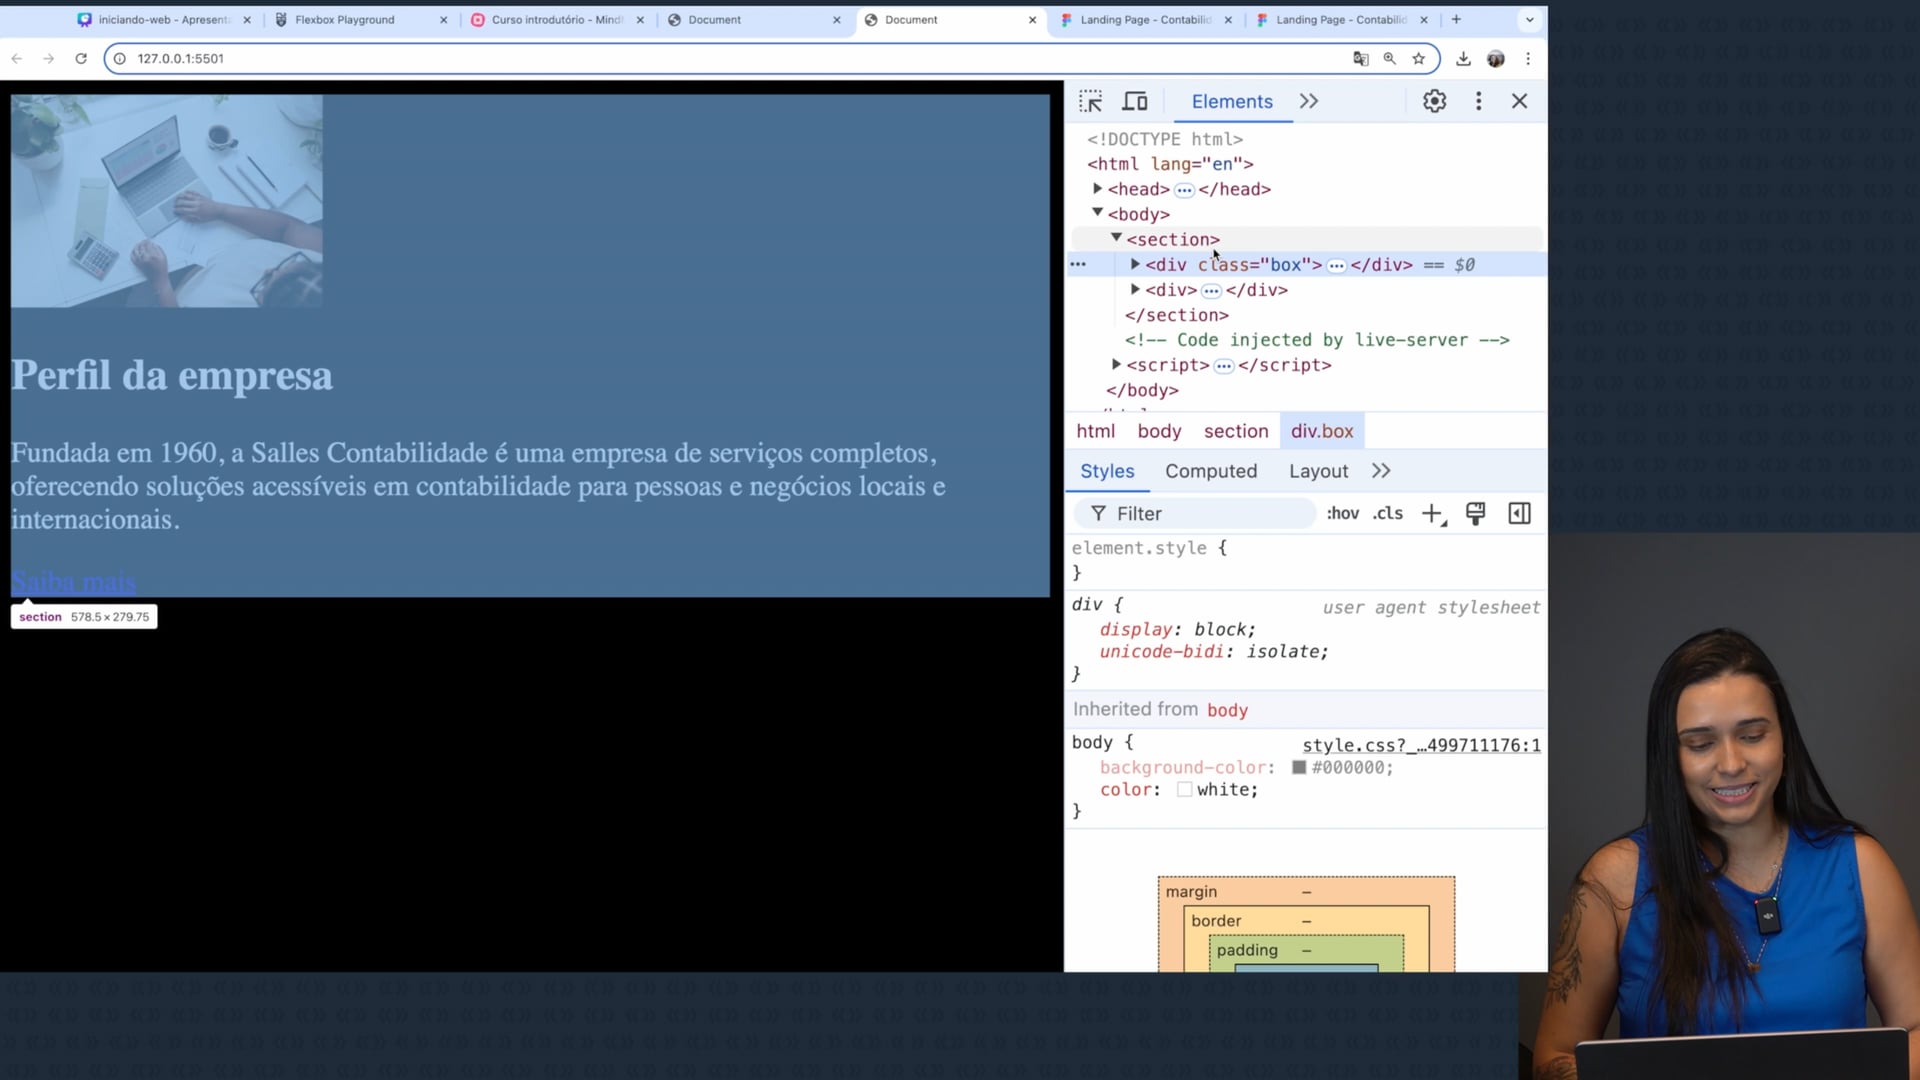Click the new style rule plus icon
Image resolution: width=1920 pixels, height=1080 pixels.
[1432, 514]
